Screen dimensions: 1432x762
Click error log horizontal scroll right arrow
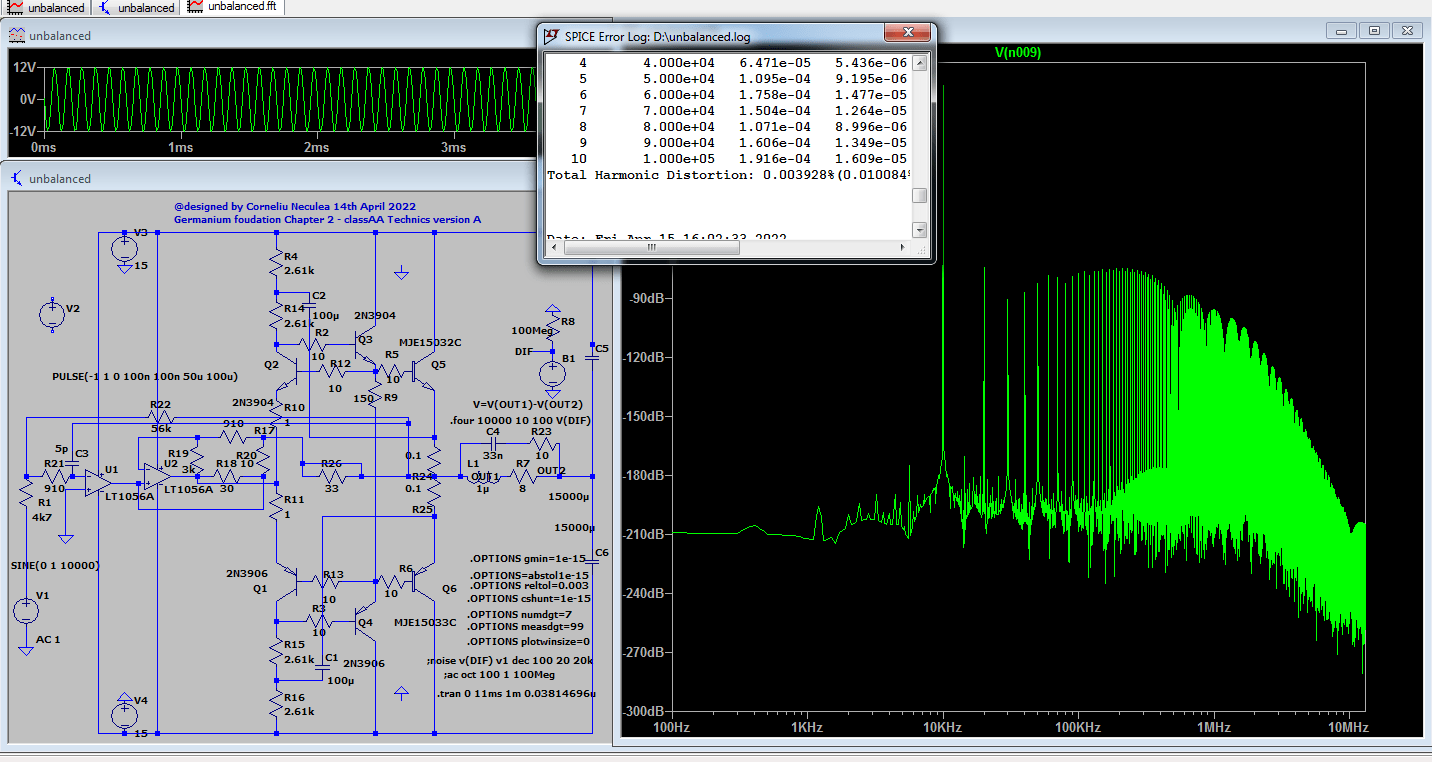903,248
